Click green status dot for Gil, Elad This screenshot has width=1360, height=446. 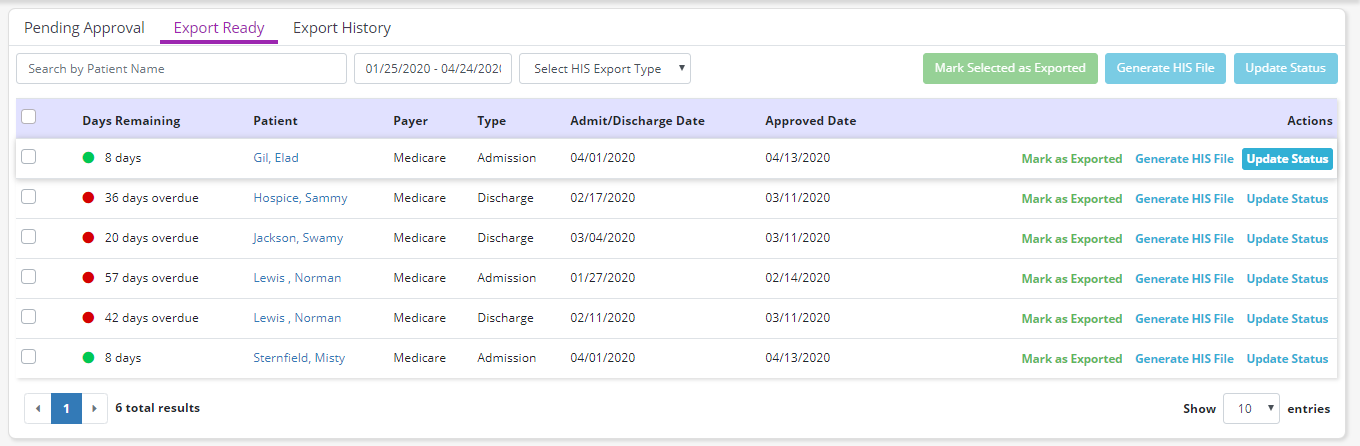click(89, 158)
